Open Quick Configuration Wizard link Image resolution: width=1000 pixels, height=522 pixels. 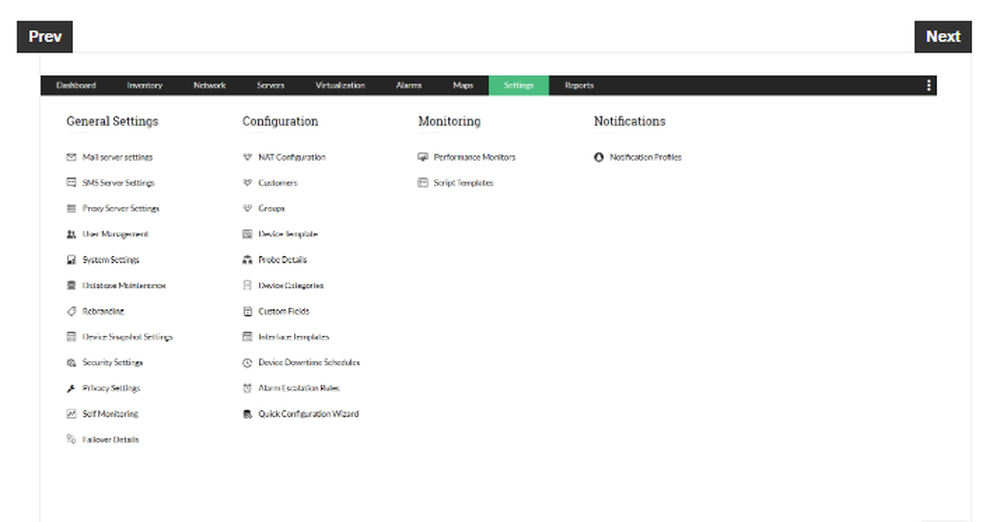click(309, 414)
